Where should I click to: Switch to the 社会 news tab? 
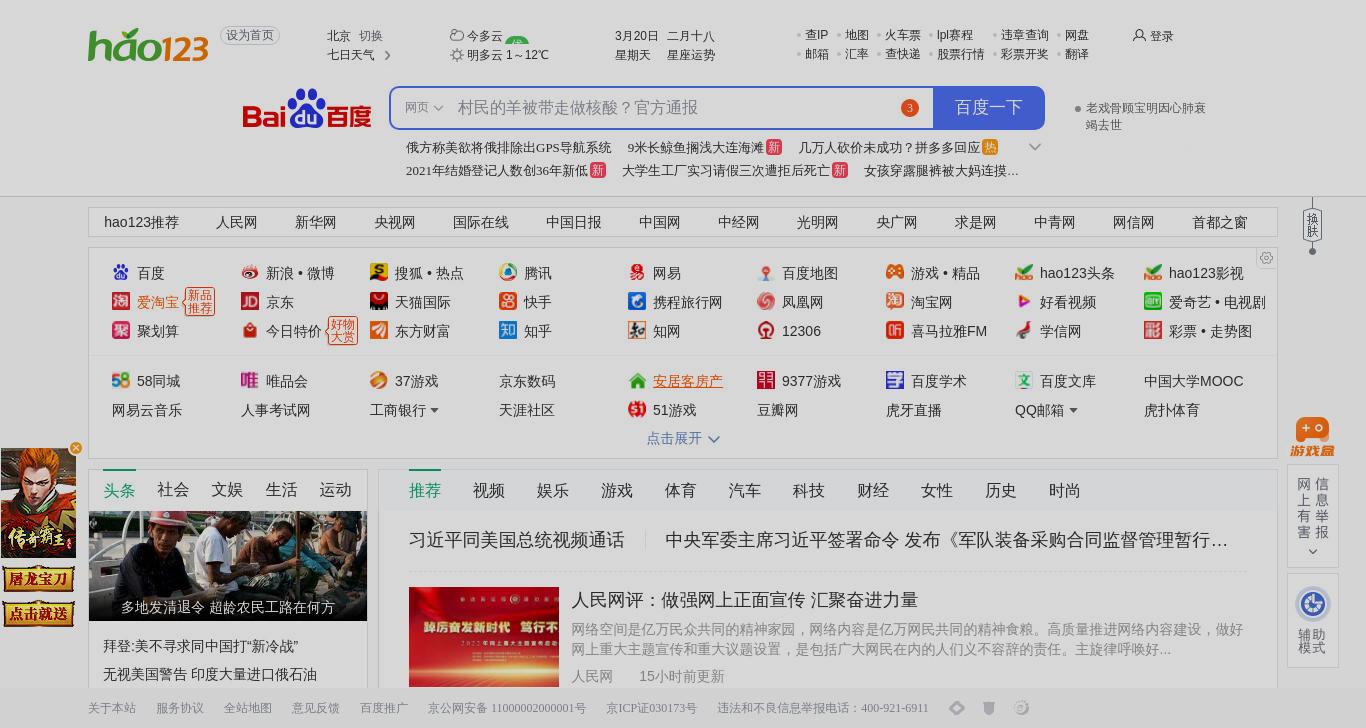click(x=173, y=489)
